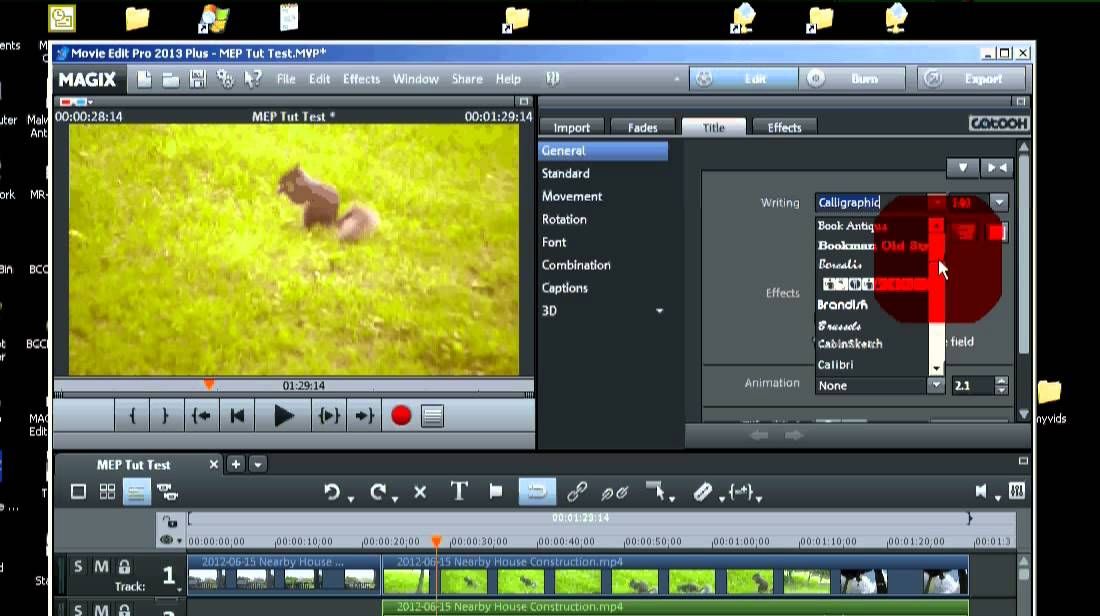1100x616 pixels.
Task: Solo track 1 with the S button
Action: pos(78,567)
